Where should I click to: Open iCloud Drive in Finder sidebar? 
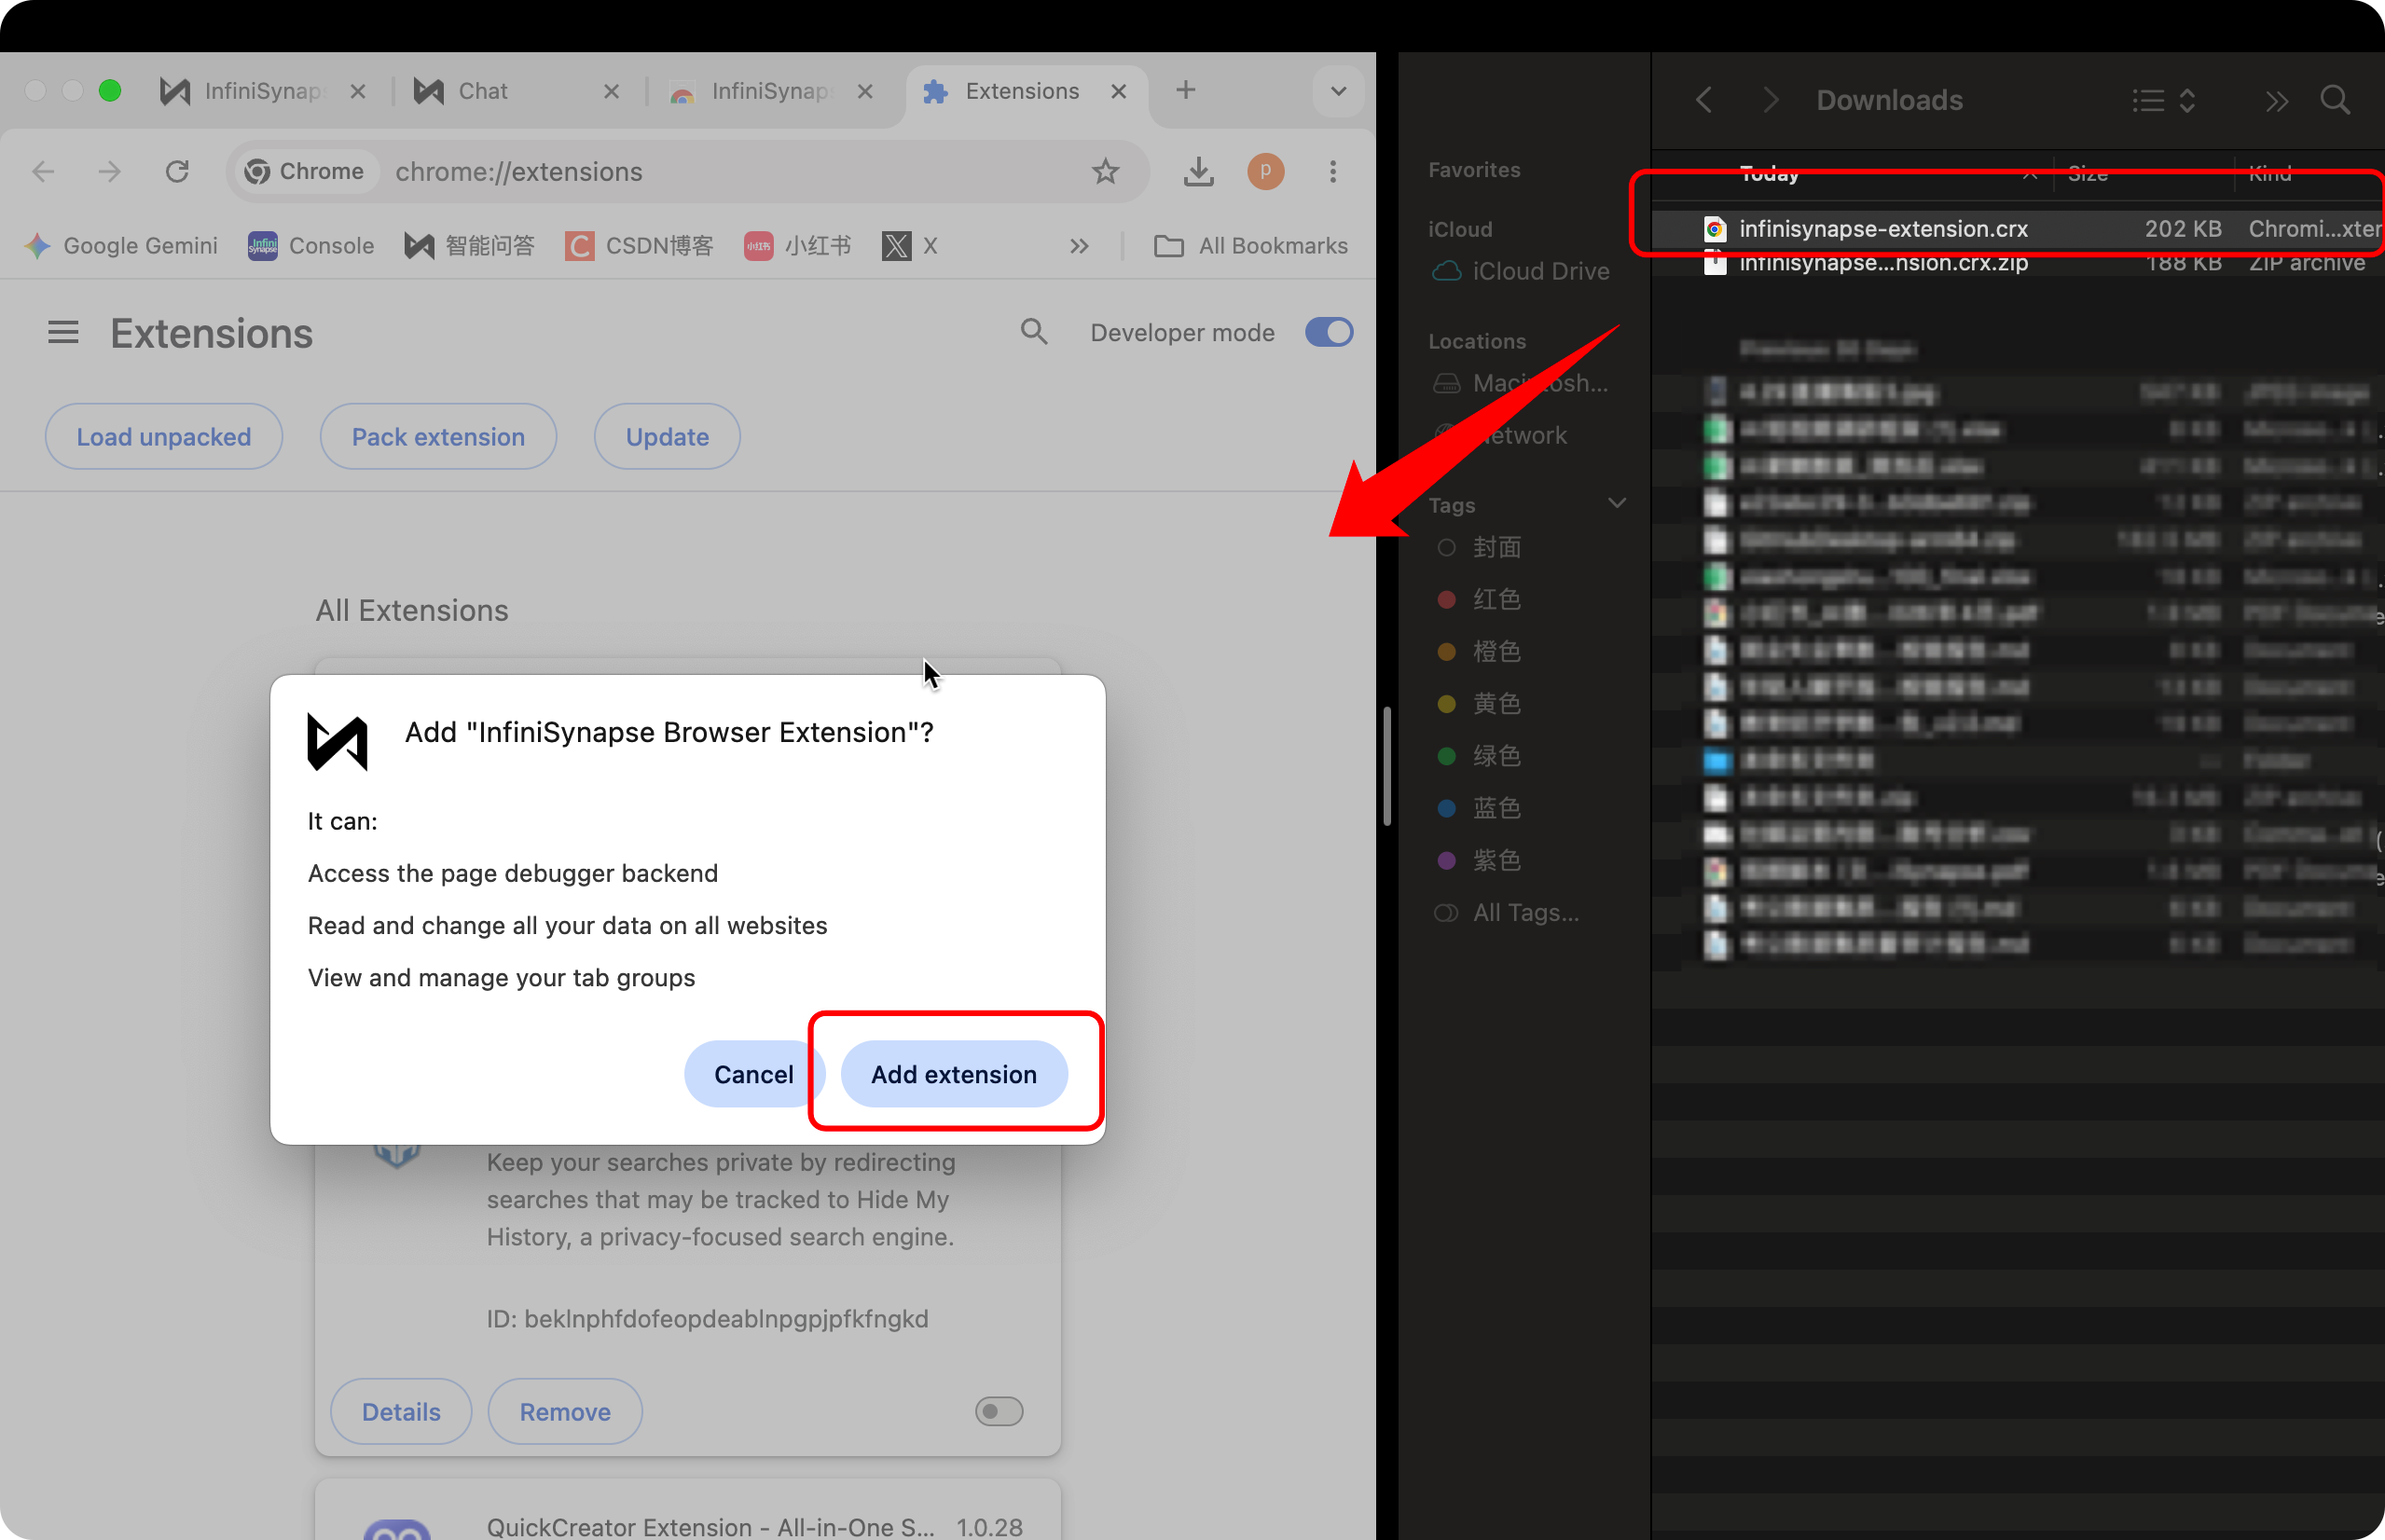(1522, 271)
